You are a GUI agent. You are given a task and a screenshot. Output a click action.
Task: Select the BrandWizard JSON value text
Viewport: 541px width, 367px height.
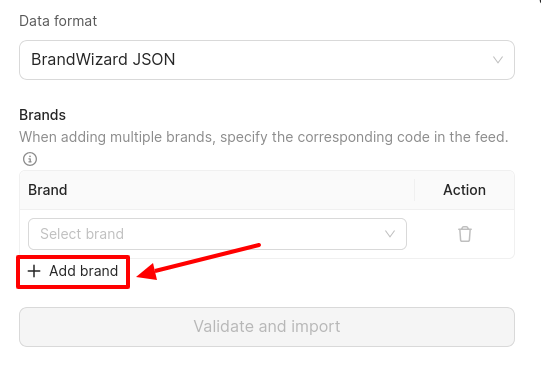[103, 59]
